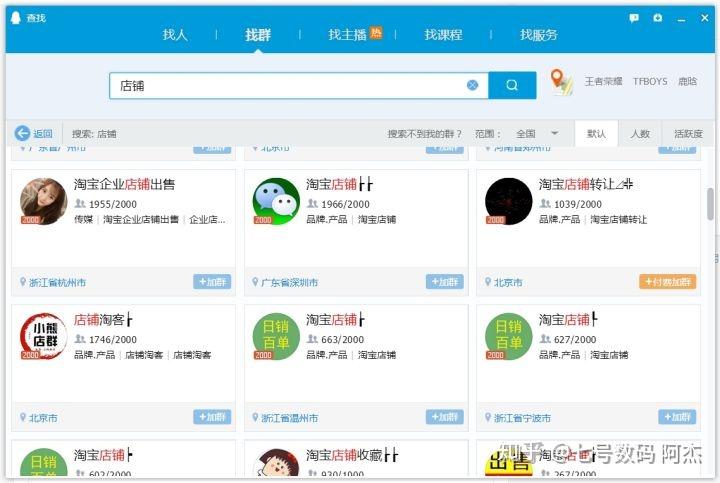
Task: Click the black avatar of 淘宝店铺转让
Action: [509, 201]
